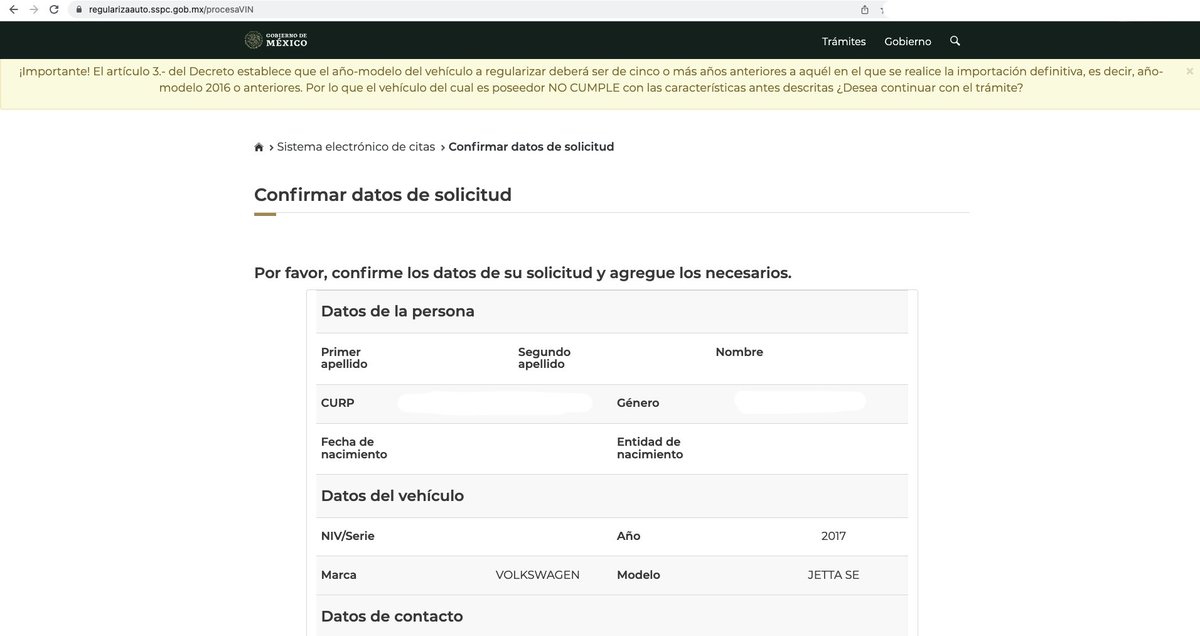Click the Entidad de nacimiento label
Viewport: 1200px width, 636px height.
[650, 448]
